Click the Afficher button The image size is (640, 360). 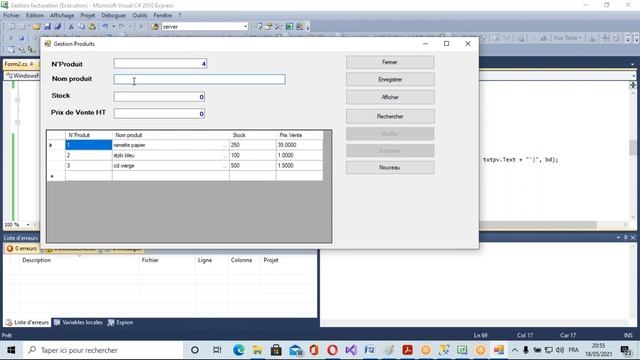tap(390, 97)
